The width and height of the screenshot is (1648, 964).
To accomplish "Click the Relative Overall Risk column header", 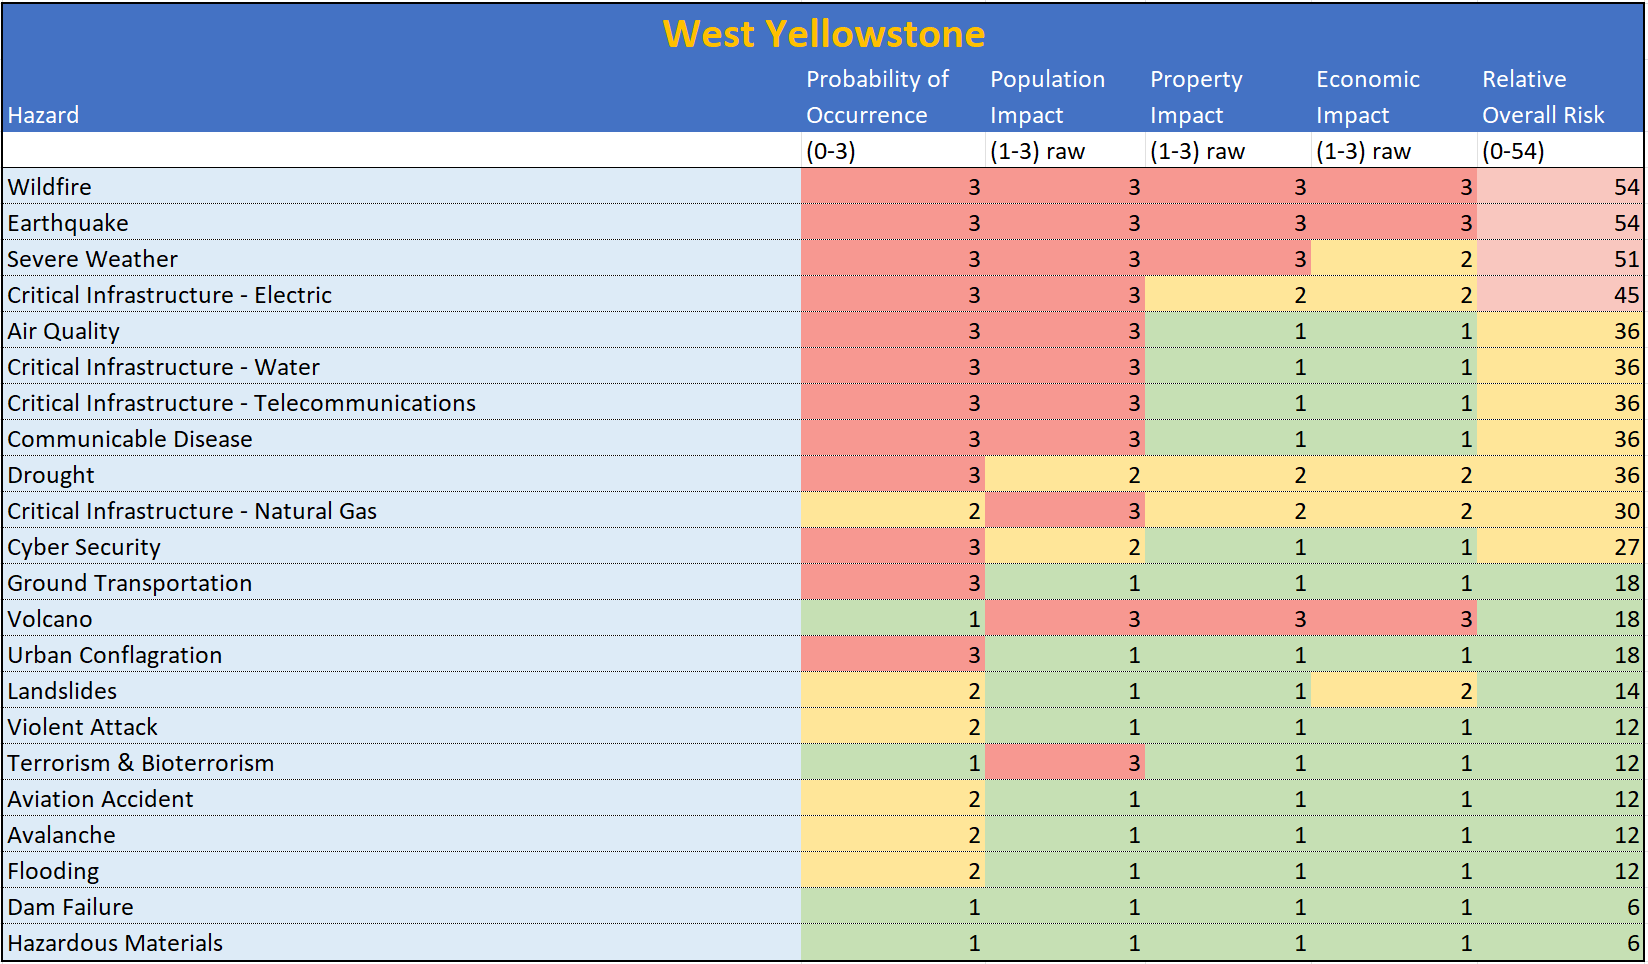I will tap(1542, 97).
